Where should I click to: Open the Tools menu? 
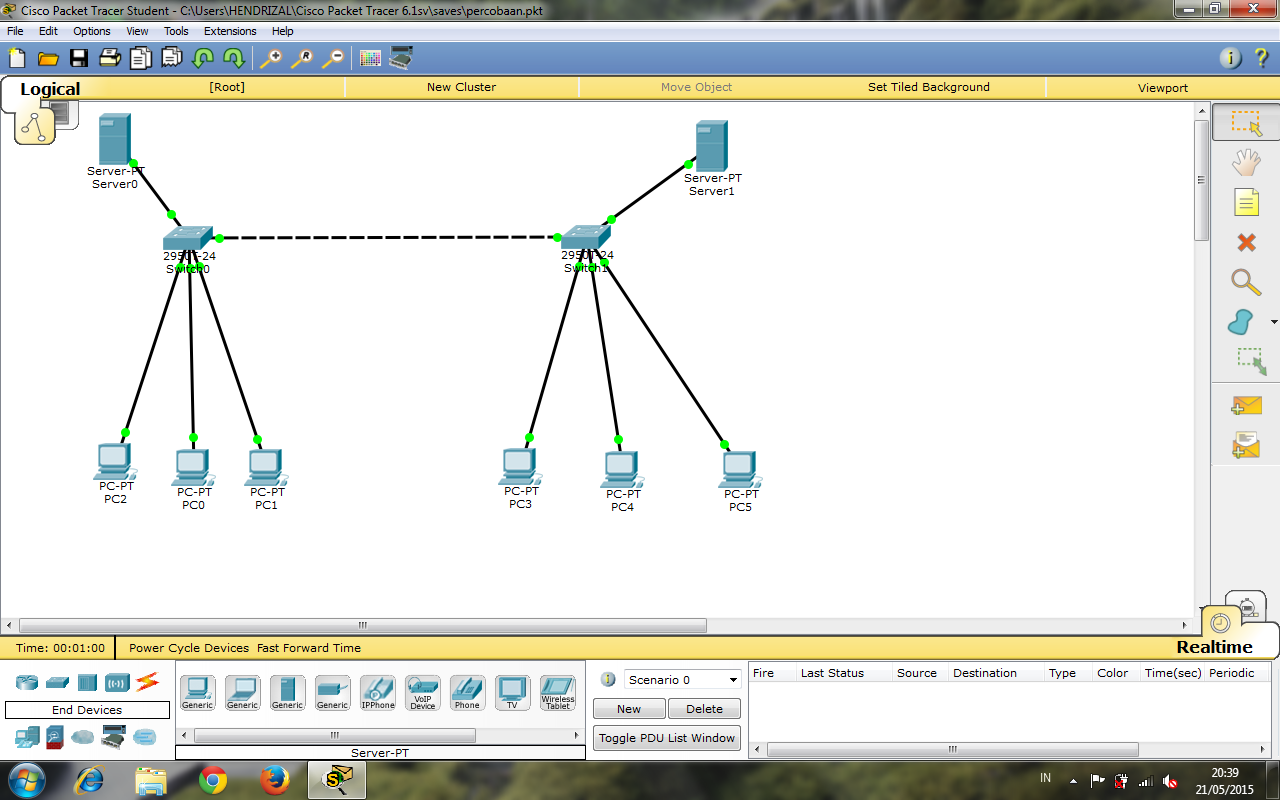(x=176, y=31)
